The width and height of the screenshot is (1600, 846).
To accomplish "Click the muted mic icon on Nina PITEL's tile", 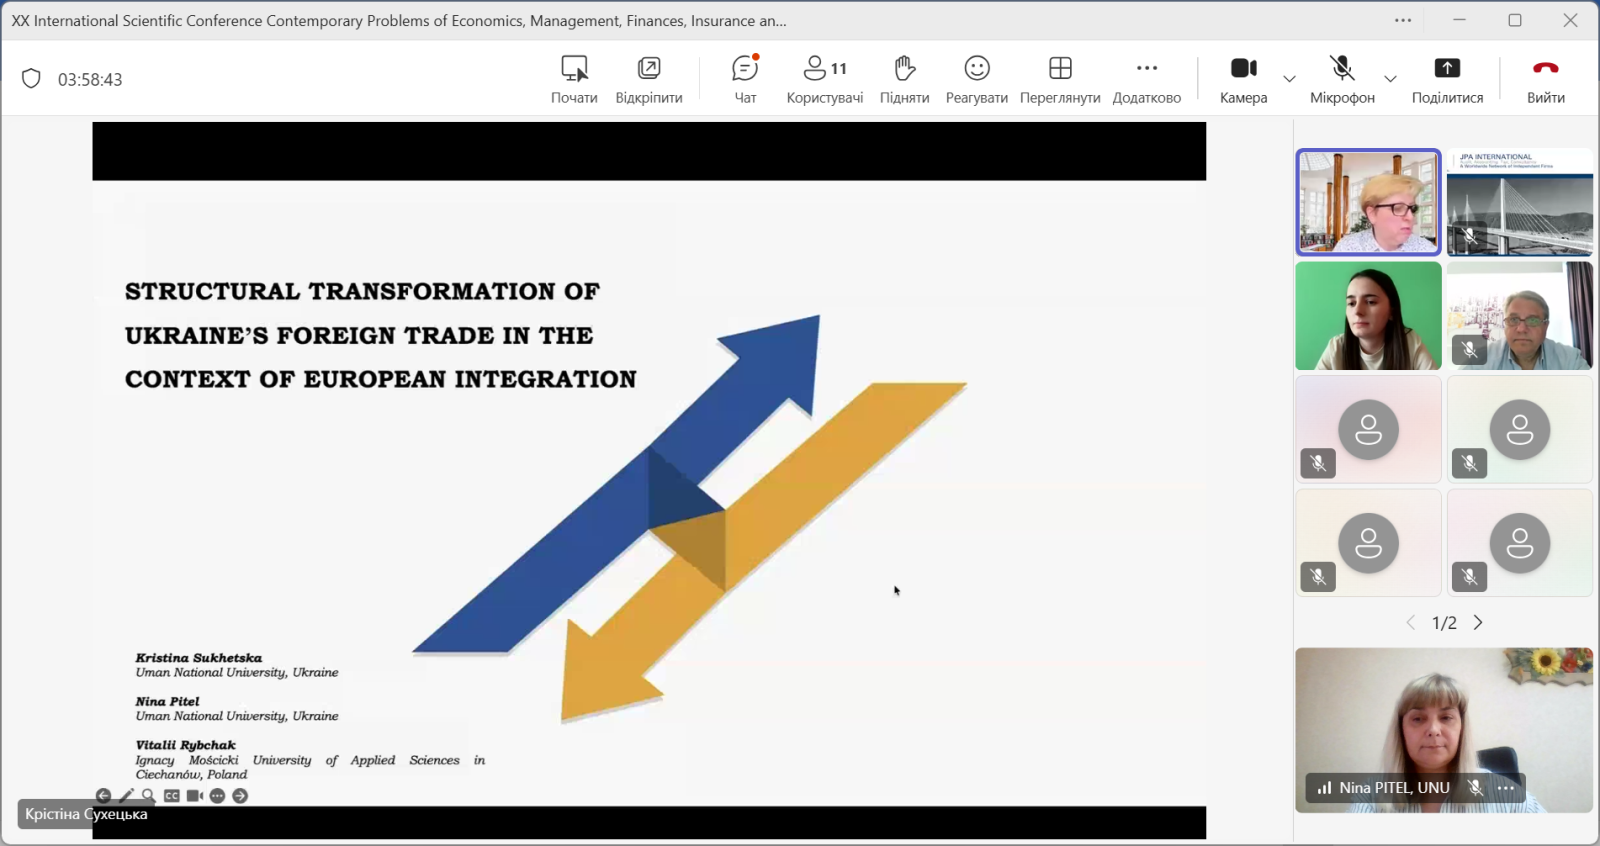I will (x=1475, y=788).
